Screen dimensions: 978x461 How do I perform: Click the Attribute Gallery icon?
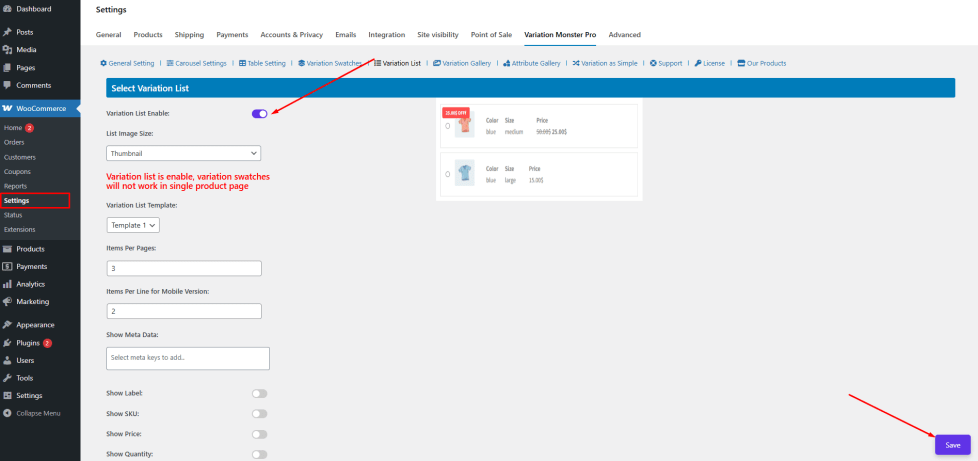pos(506,64)
